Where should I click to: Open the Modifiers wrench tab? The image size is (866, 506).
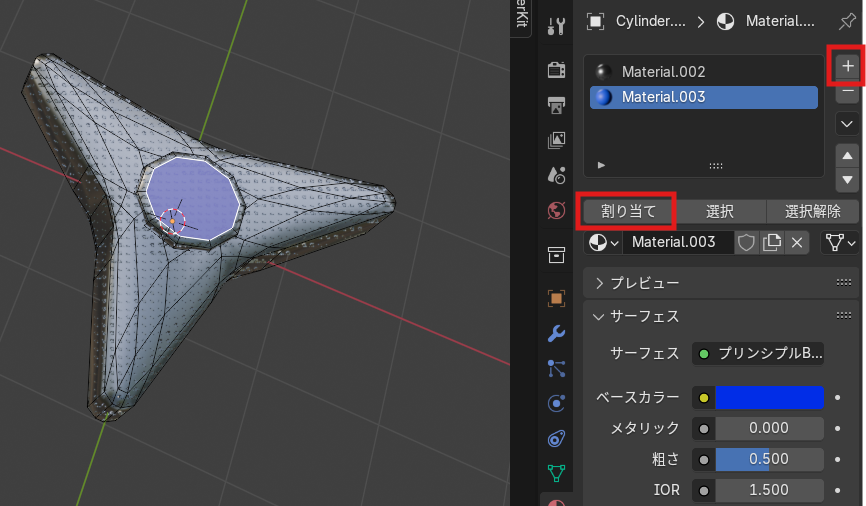(556, 334)
